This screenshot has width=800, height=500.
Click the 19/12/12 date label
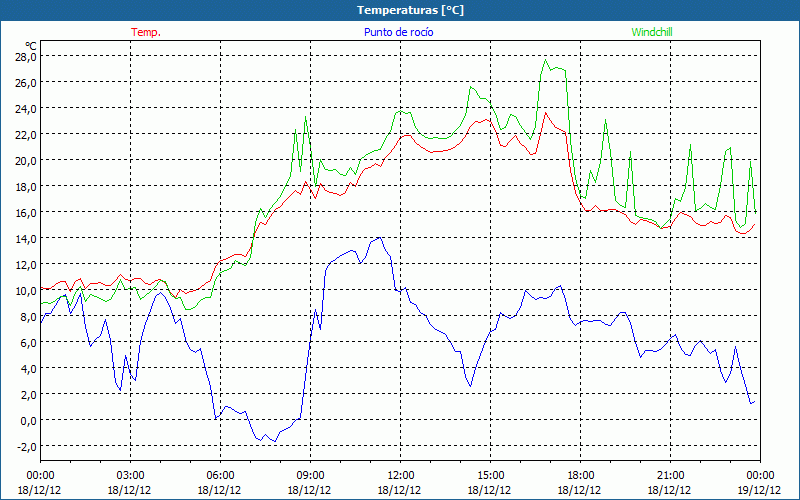coord(759,490)
